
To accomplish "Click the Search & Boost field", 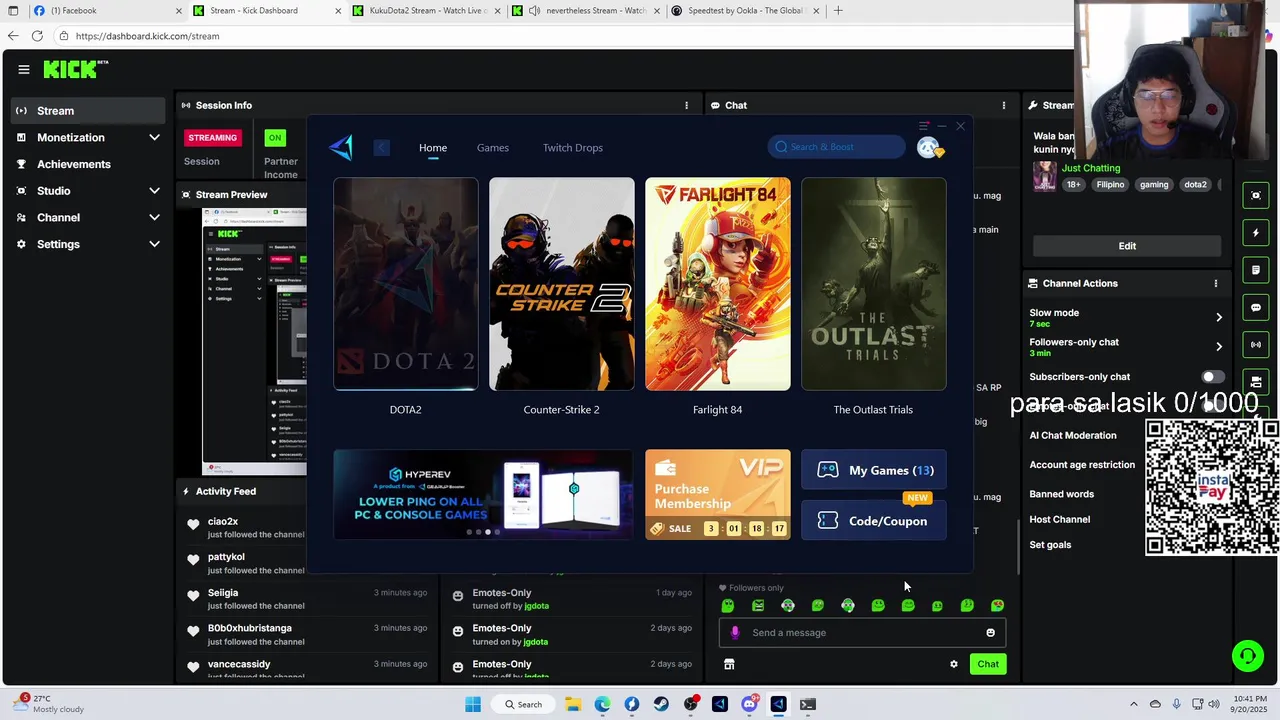I will tap(836, 147).
